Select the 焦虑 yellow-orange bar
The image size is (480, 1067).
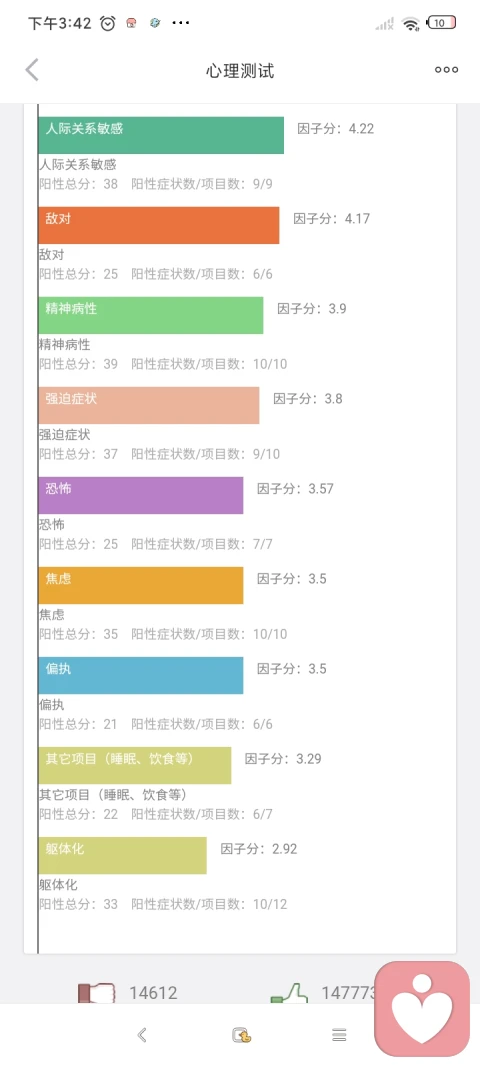pos(141,585)
